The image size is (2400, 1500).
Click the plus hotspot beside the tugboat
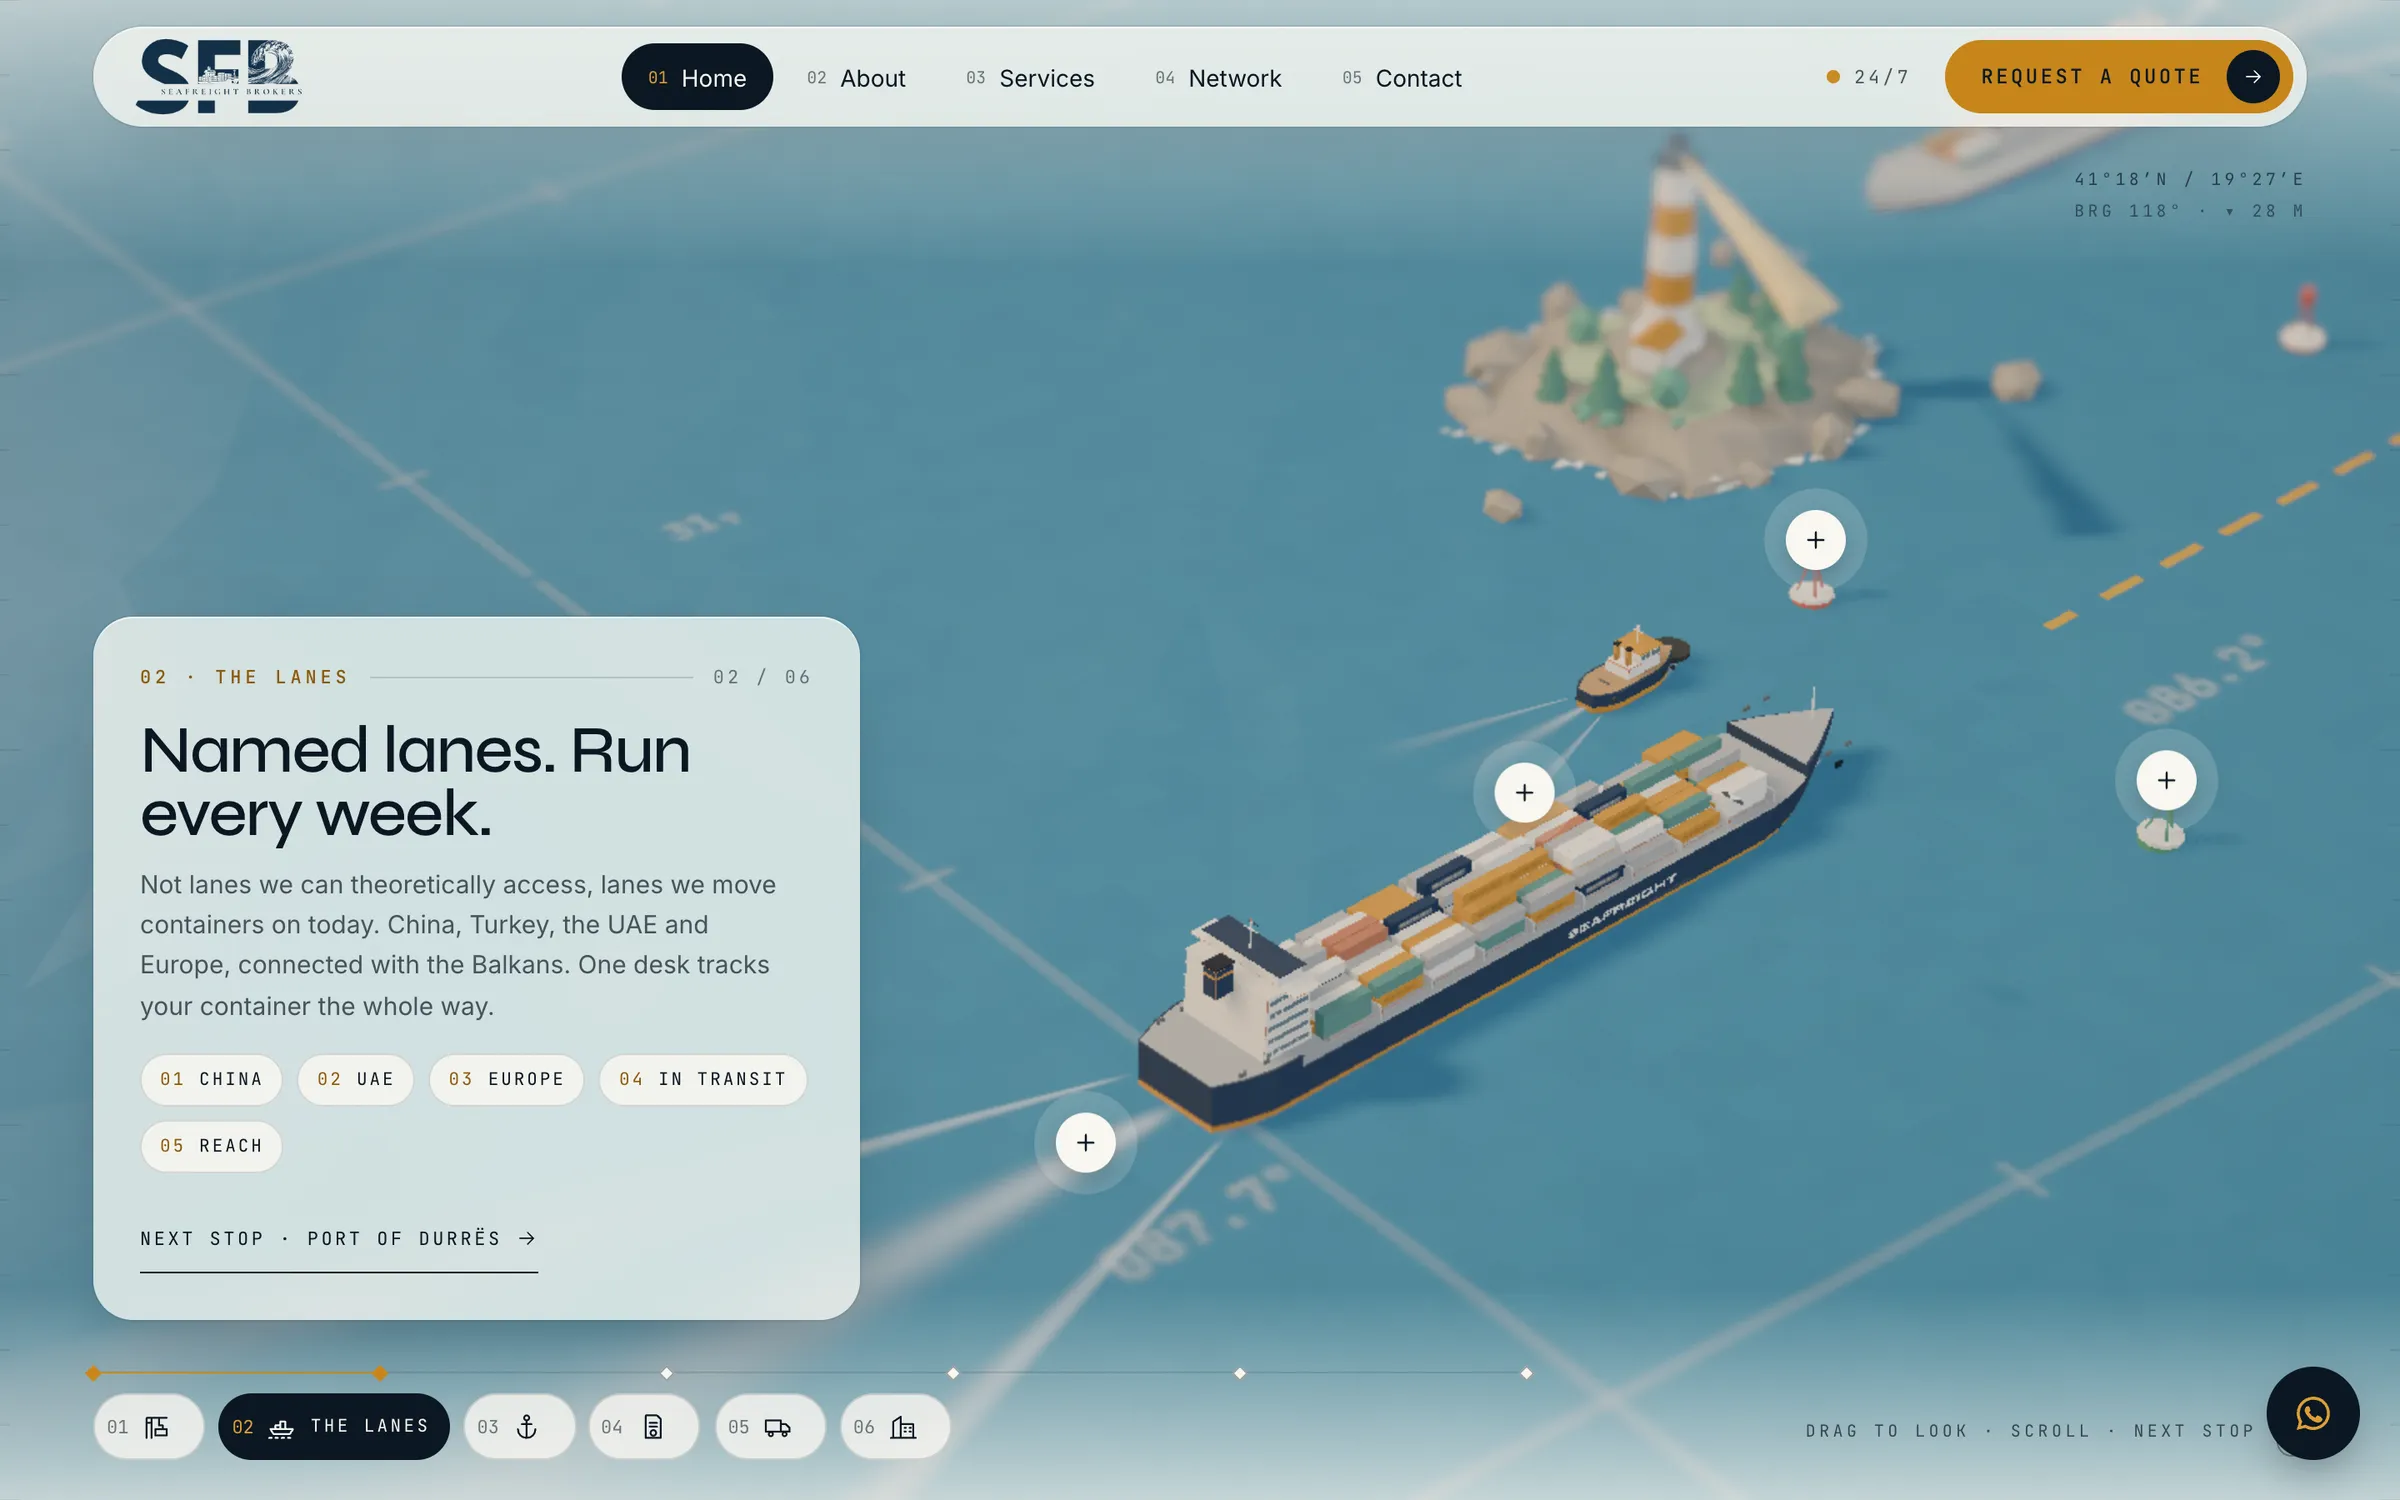pos(1524,793)
